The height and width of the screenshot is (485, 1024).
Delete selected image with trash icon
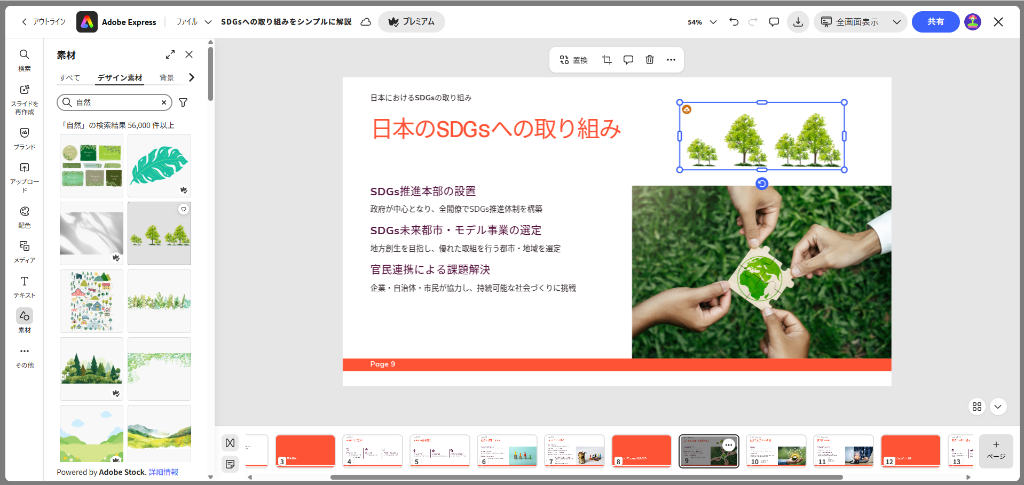pos(650,60)
